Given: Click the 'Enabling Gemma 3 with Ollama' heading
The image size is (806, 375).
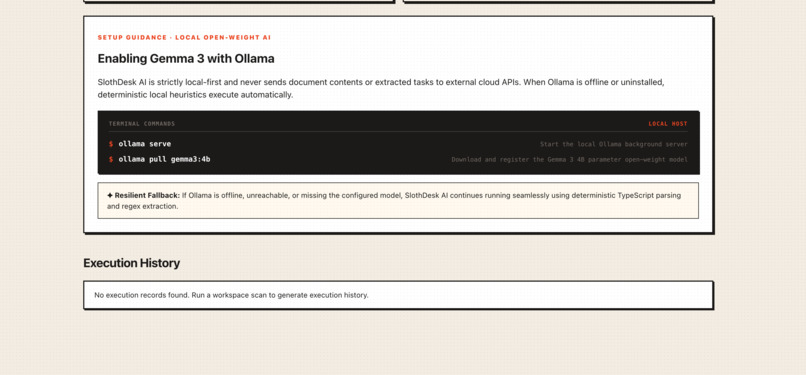Looking at the screenshot, I should point(186,59).
